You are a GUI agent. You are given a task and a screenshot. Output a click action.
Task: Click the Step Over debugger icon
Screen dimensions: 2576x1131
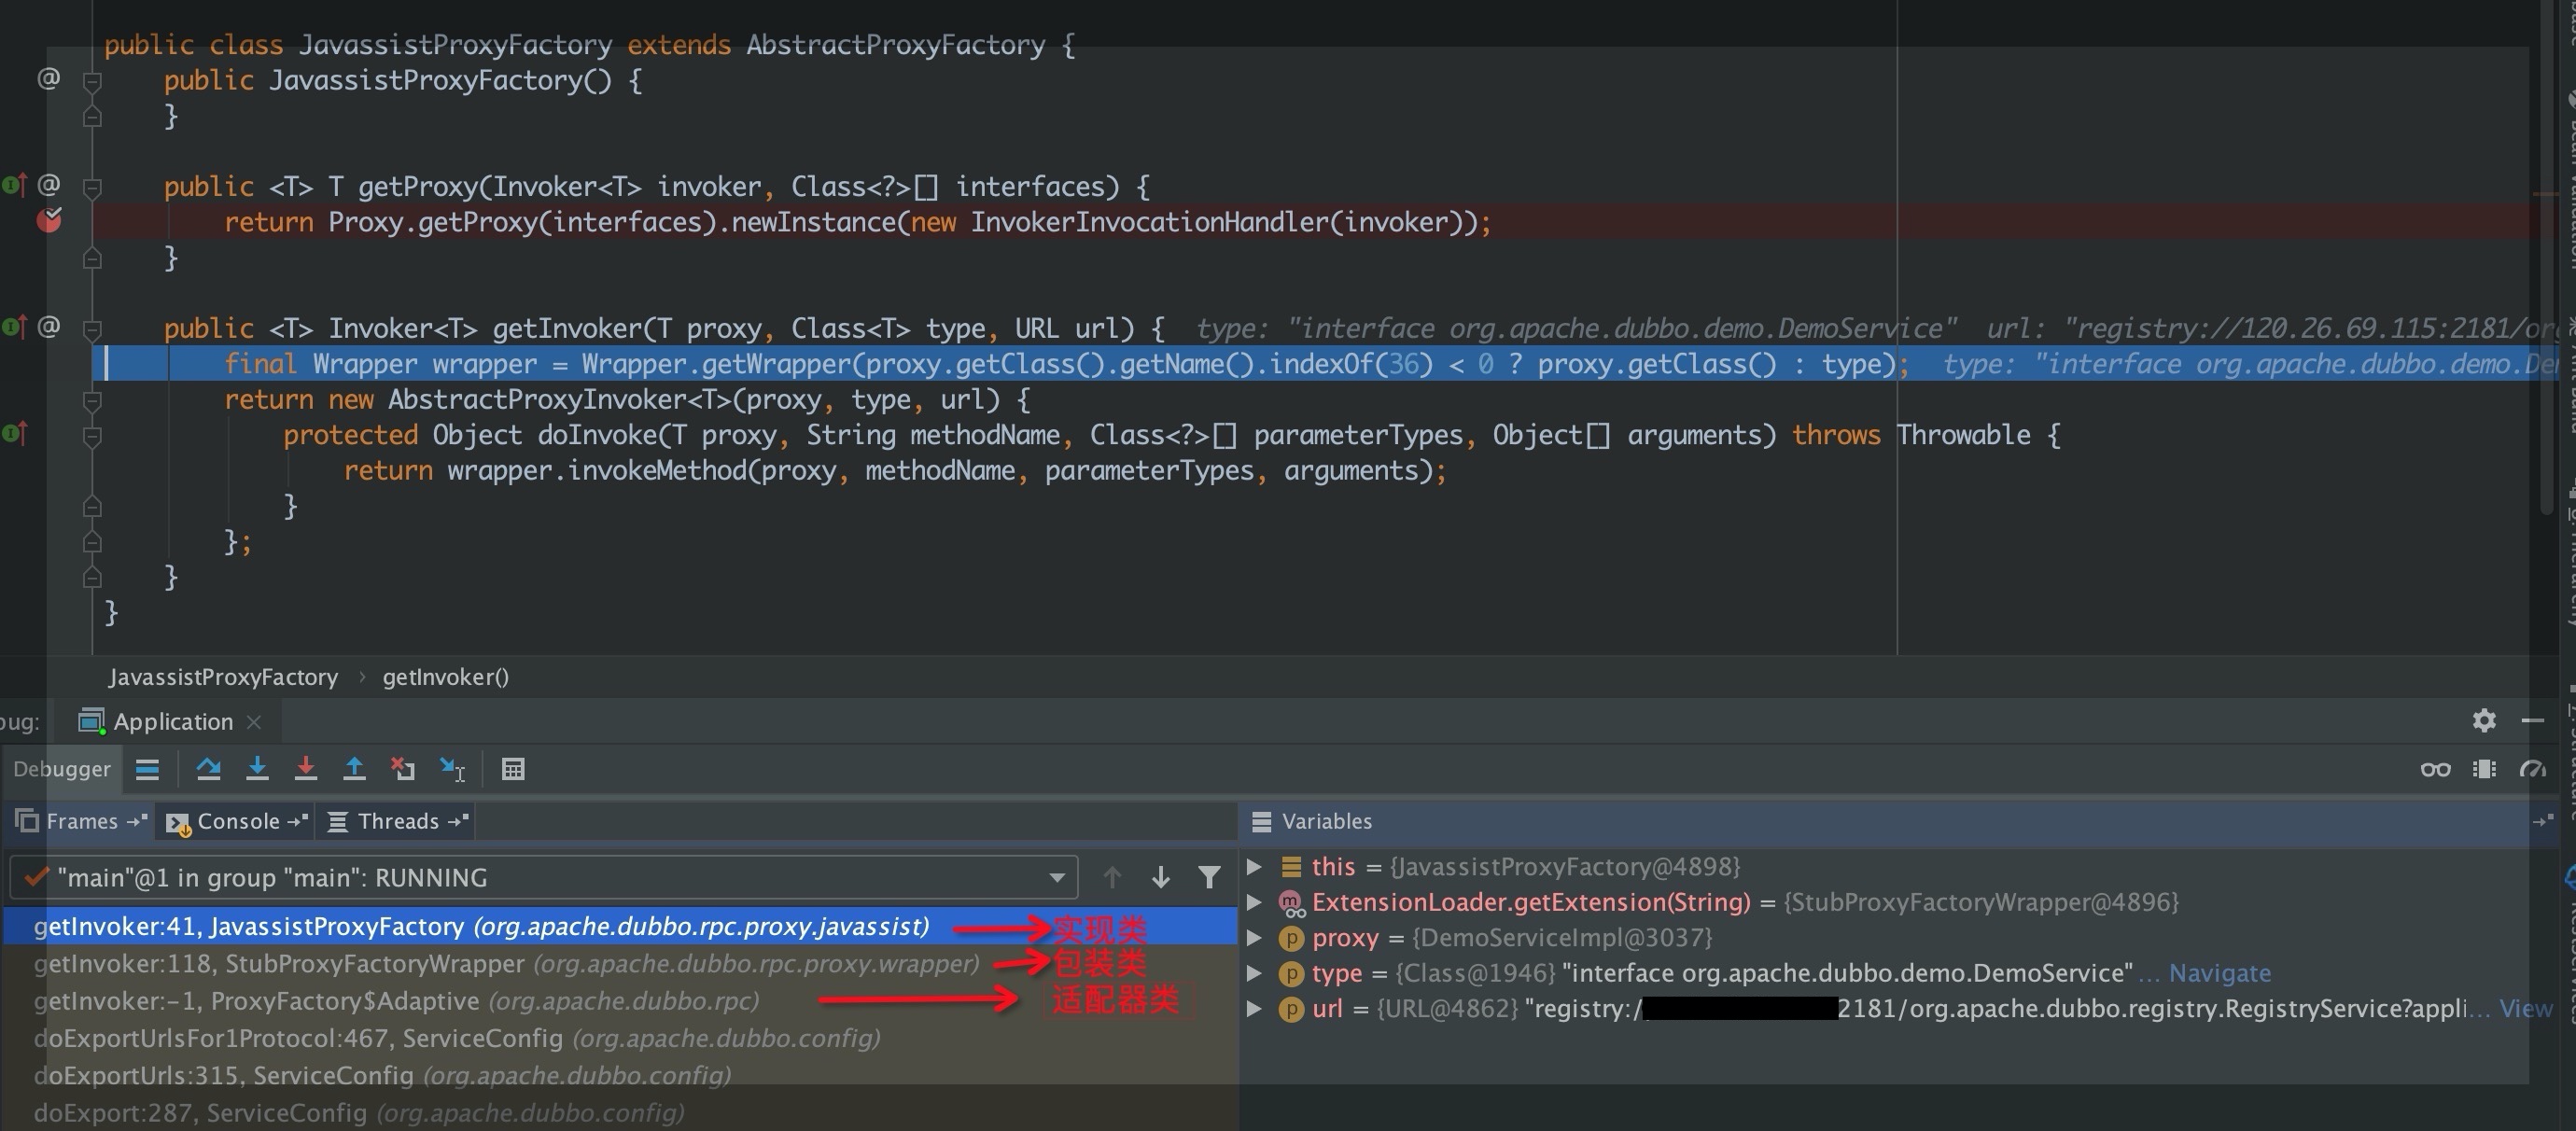(208, 769)
